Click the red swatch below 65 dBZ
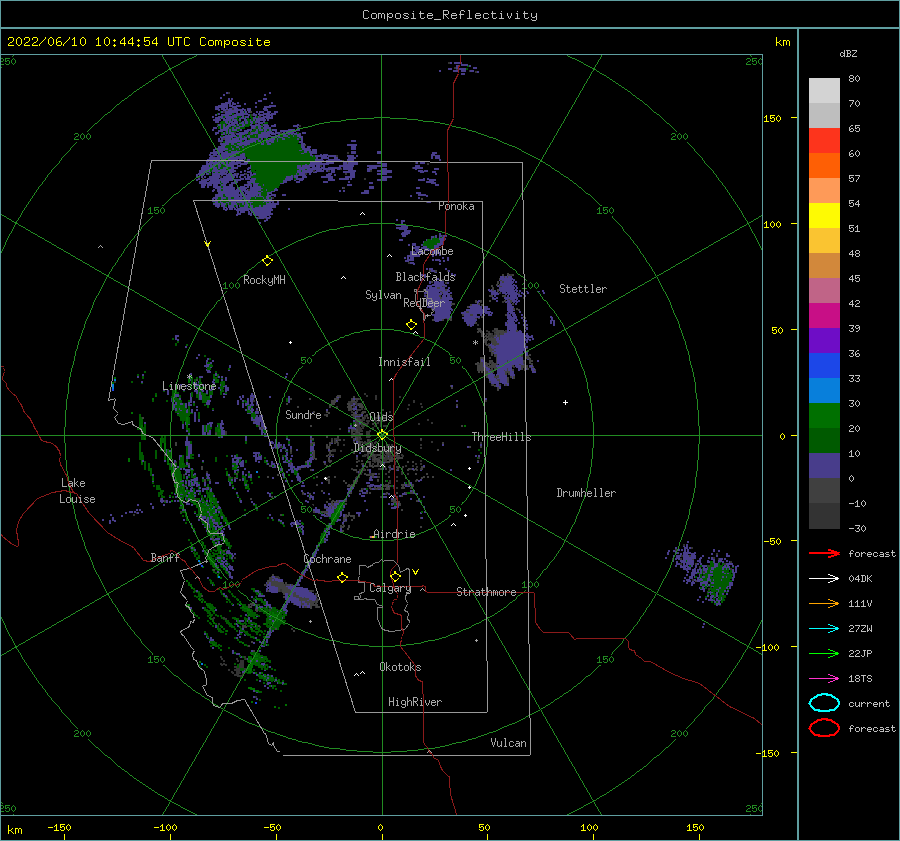900x841 pixels. 824,141
